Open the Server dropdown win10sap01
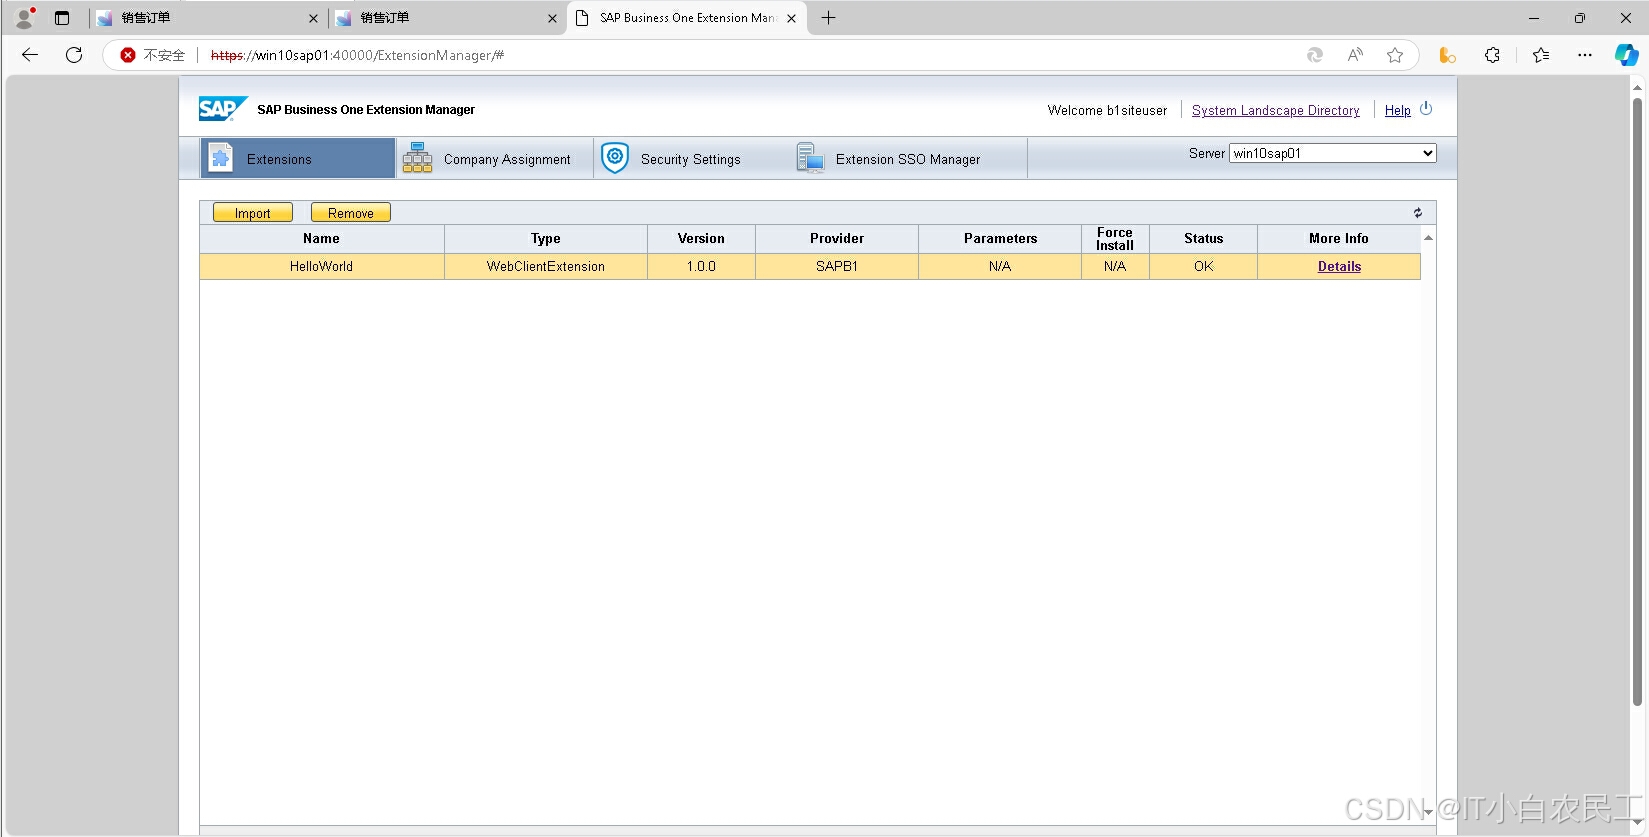Screen dimensions: 1649x837 (x=1332, y=153)
